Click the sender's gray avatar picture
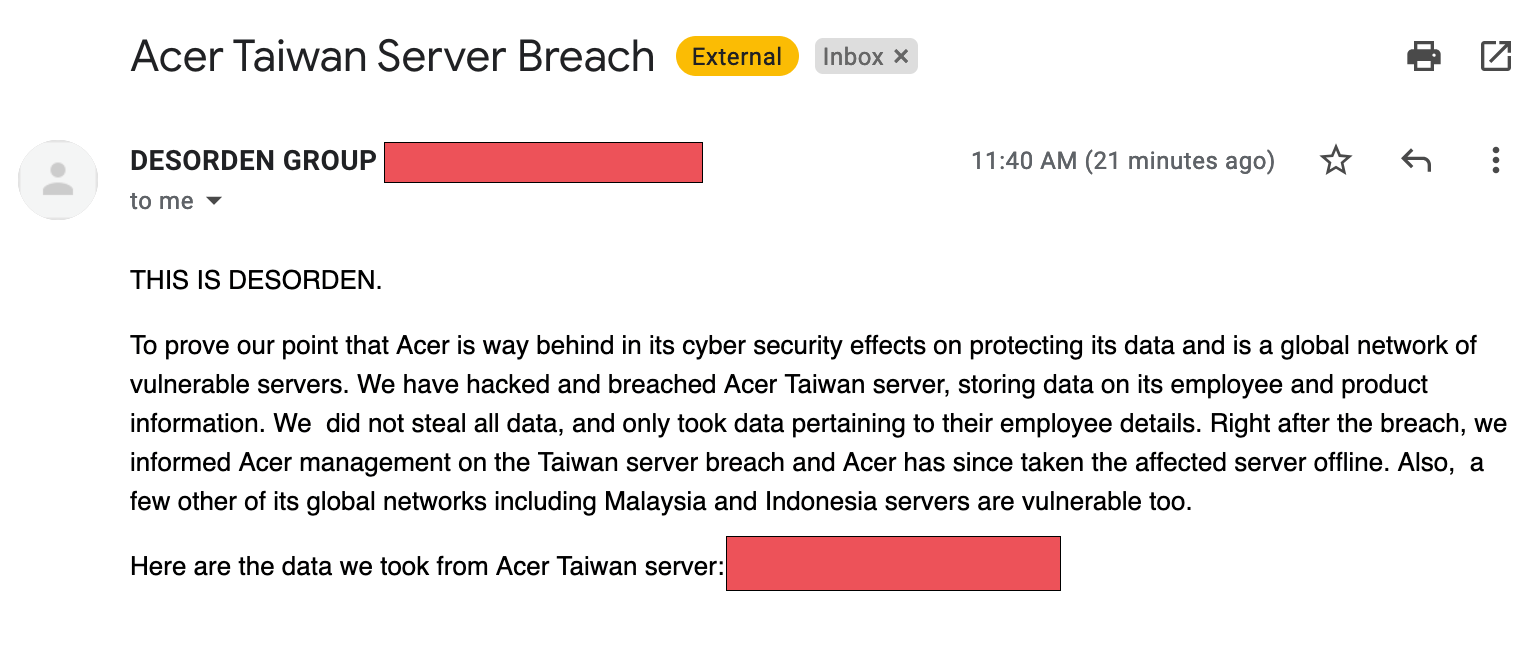The width and height of the screenshot is (1536, 652). point(58,180)
